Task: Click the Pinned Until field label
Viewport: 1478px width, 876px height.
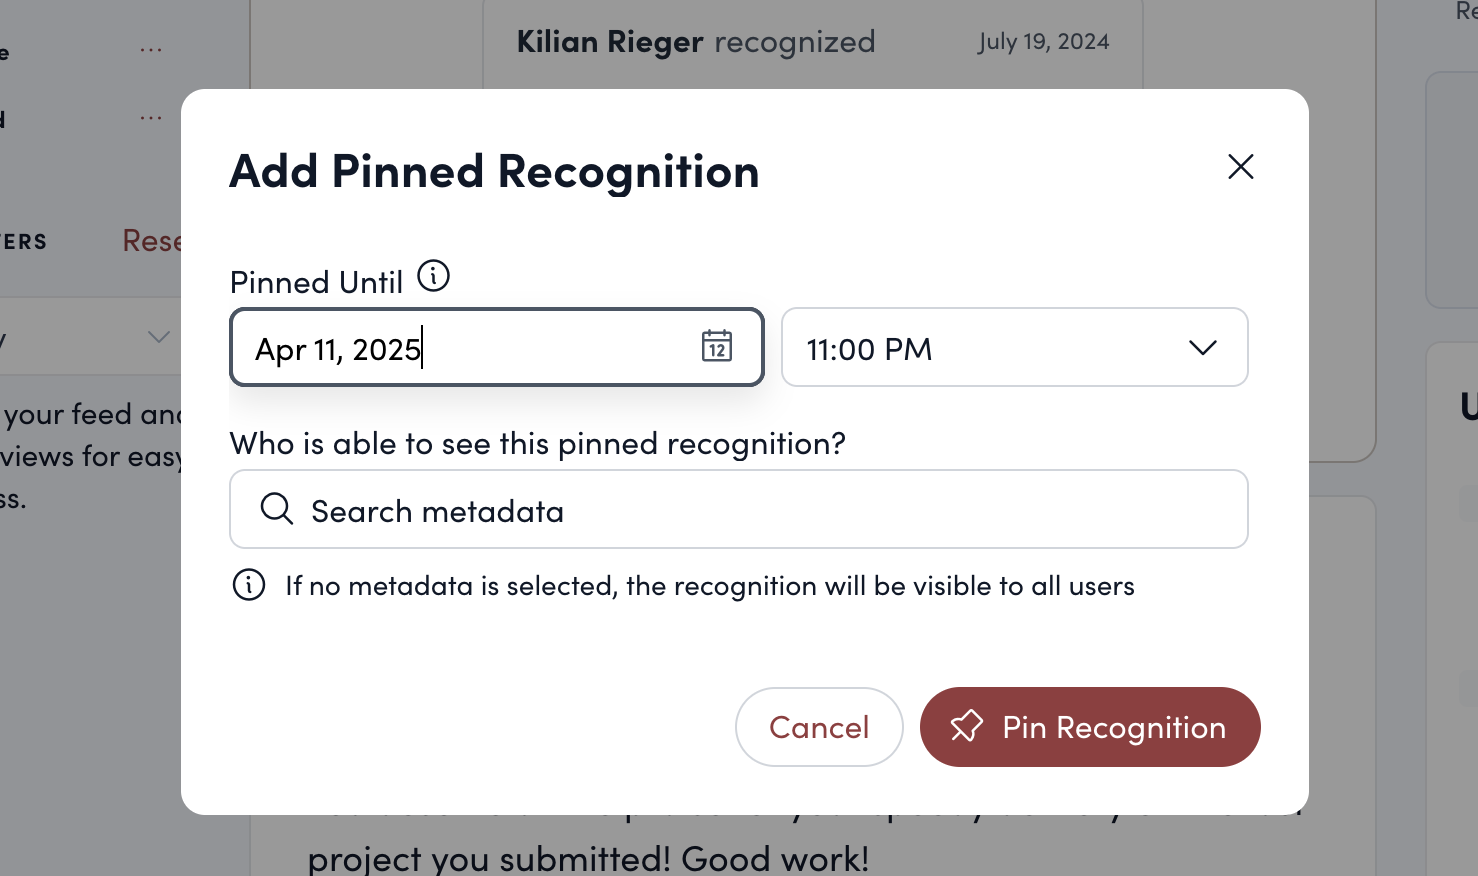Action: point(316,283)
